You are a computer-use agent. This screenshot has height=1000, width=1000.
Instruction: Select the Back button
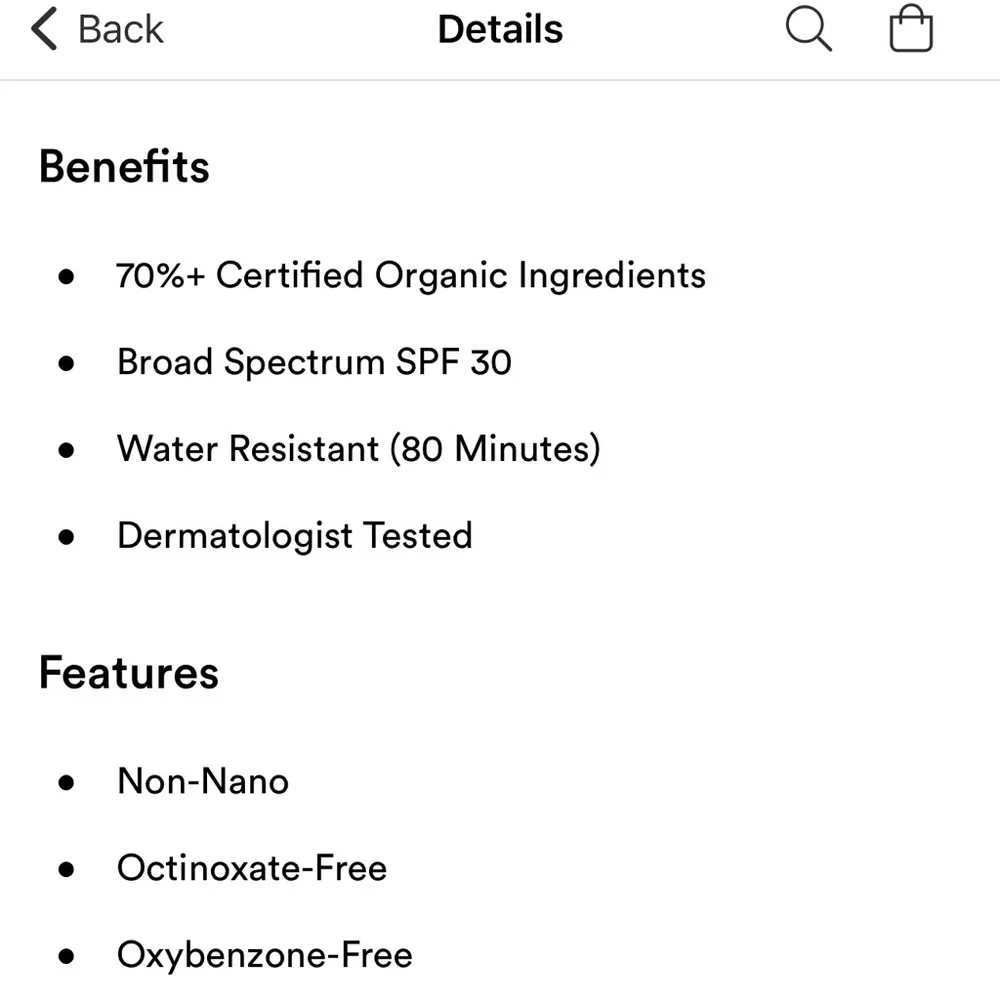[95, 29]
